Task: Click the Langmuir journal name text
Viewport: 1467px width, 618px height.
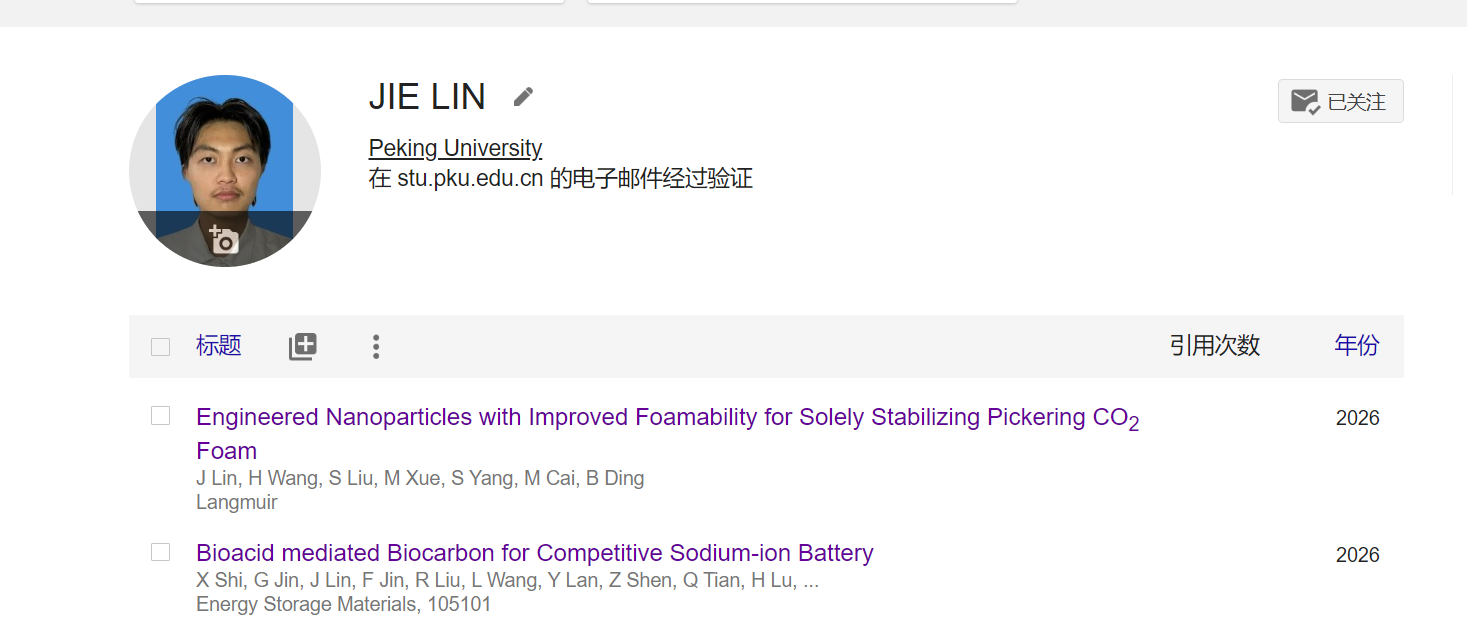Action: tap(237, 502)
